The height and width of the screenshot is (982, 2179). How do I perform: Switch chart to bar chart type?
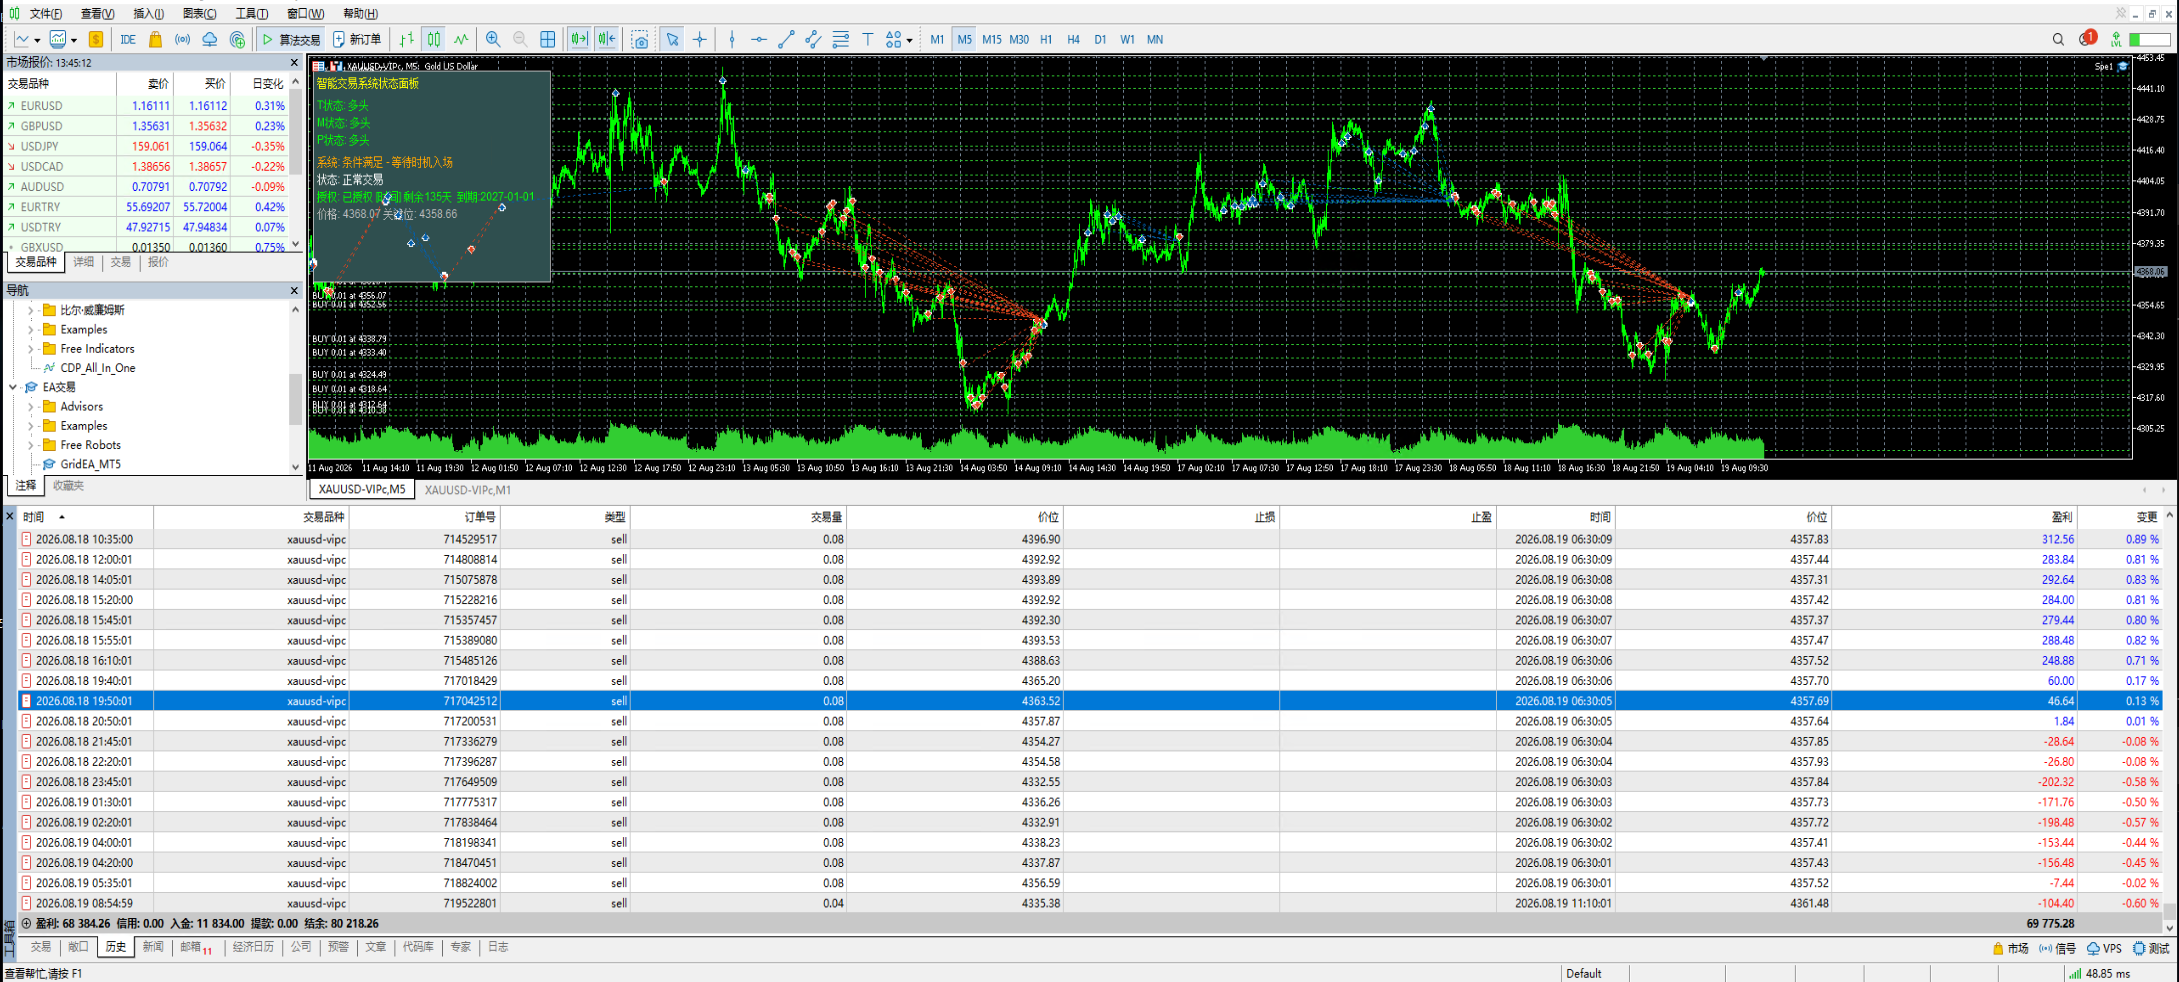[406, 40]
